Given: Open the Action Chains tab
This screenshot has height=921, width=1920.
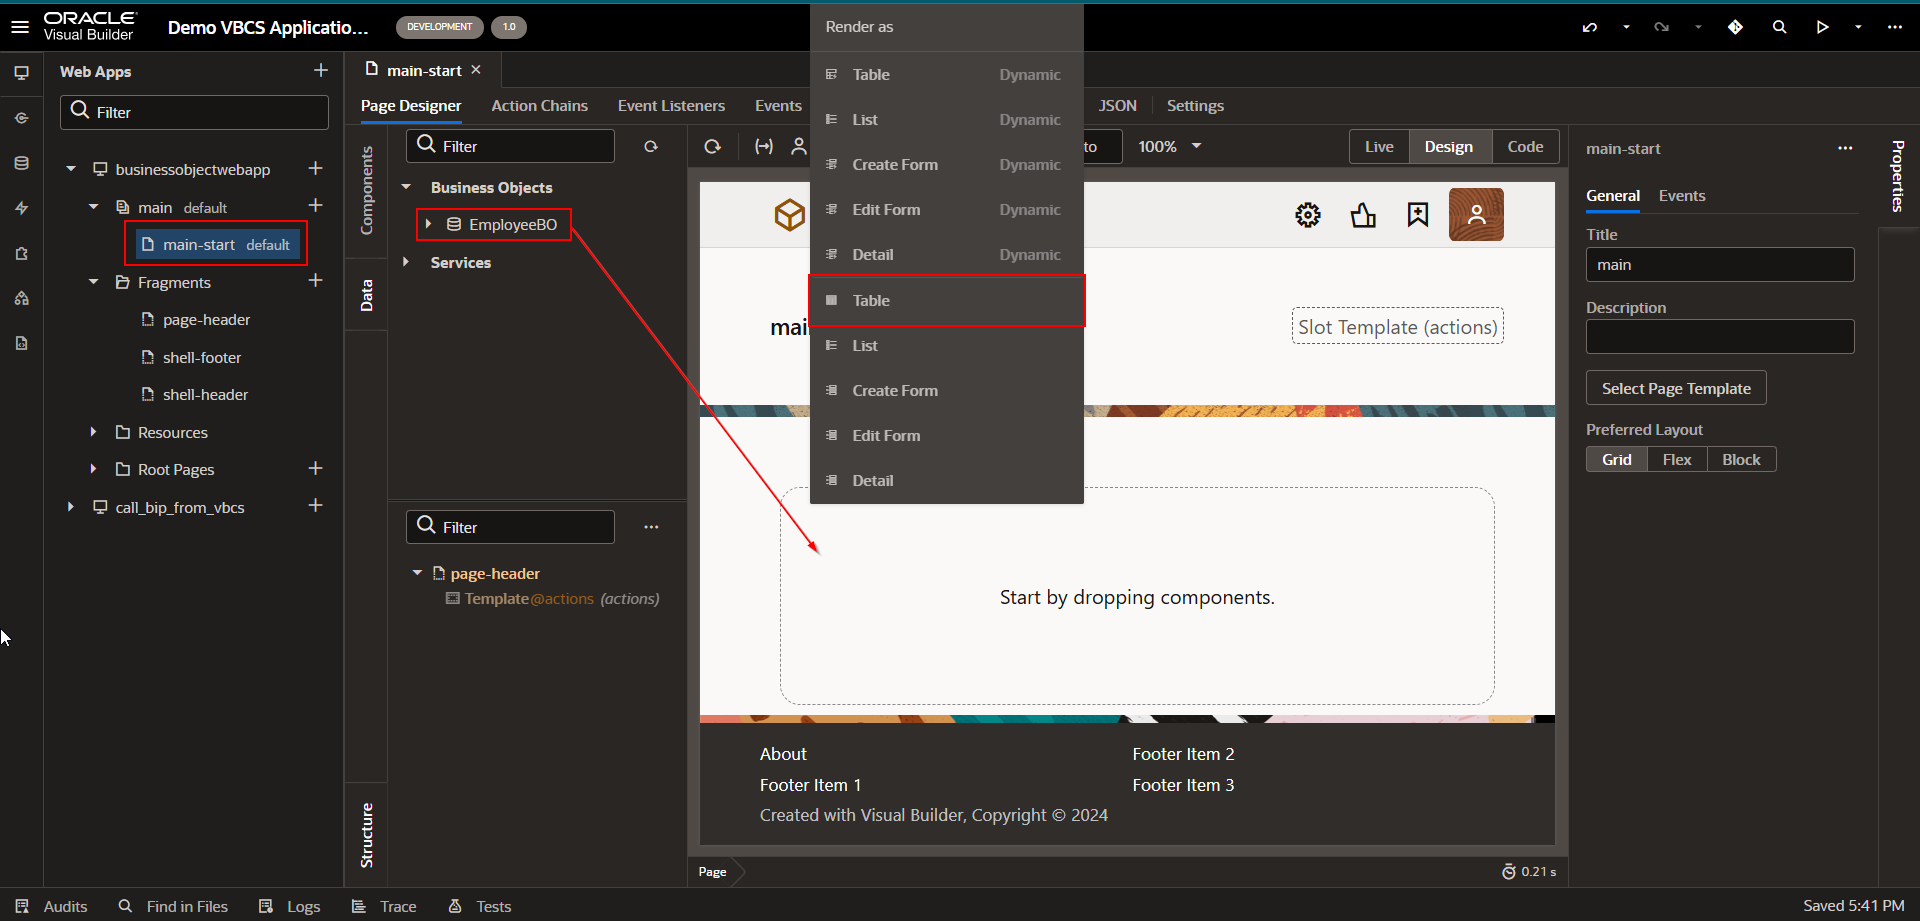Looking at the screenshot, I should tap(539, 105).
